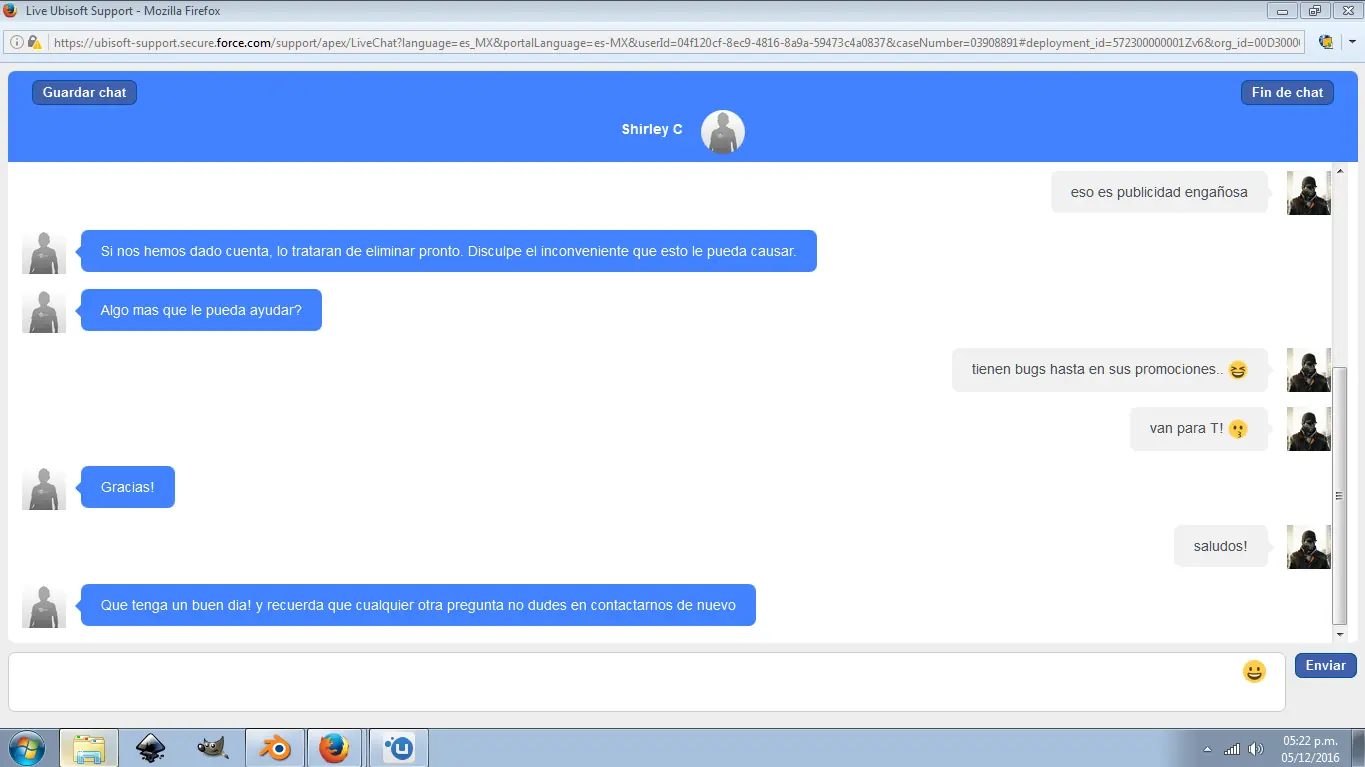Viewport: 1365px width, 767px height.
Task: Click the Show desktop strip beside the clock
Action: pyautogui.click(x=1358, y=748)
